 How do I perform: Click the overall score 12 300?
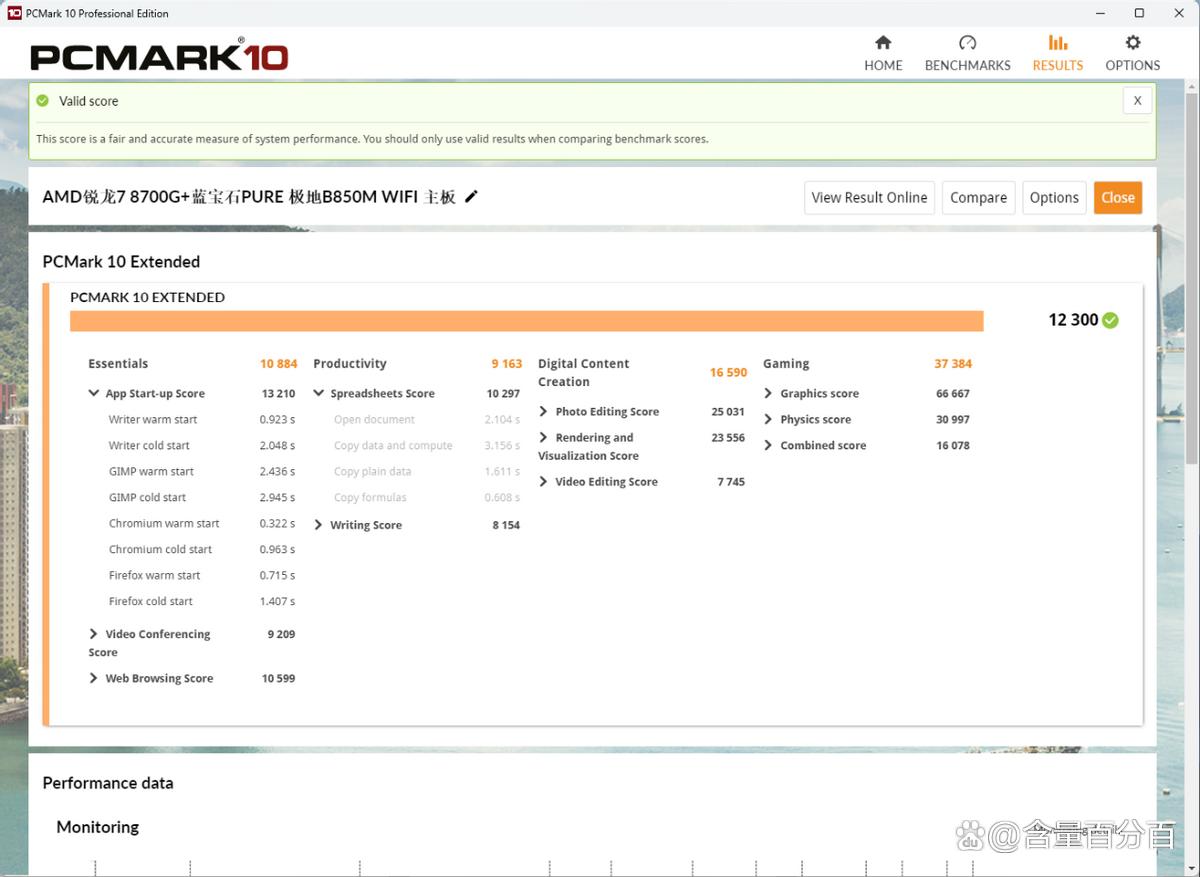point(1073,320)
